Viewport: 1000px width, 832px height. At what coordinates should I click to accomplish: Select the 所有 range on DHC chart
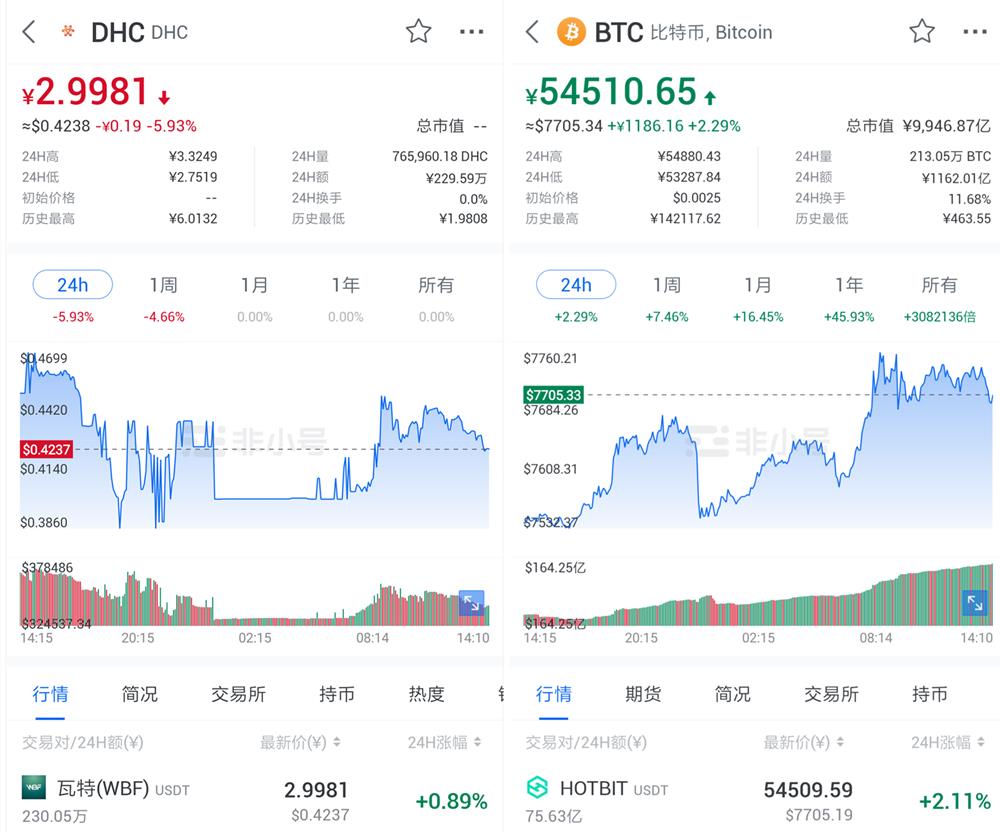coord(436,285)
